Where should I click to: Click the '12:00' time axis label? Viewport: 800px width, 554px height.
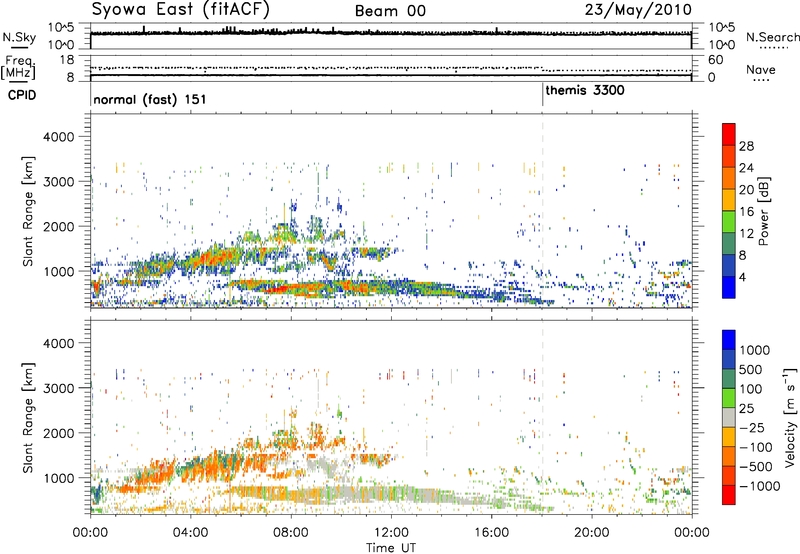[x=391, y=533]
